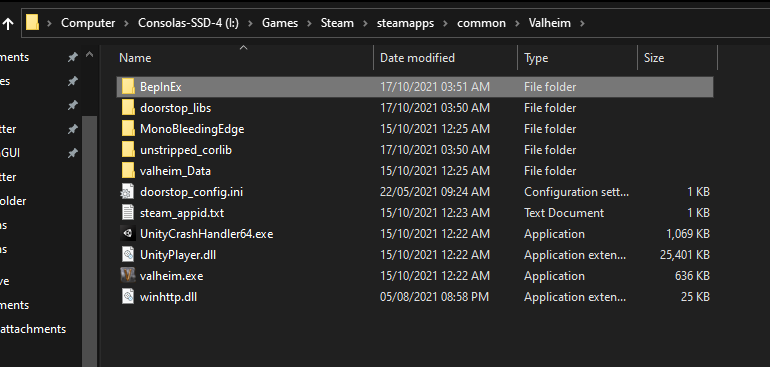Click the 636 KB size cell

[x=692, y=276]
